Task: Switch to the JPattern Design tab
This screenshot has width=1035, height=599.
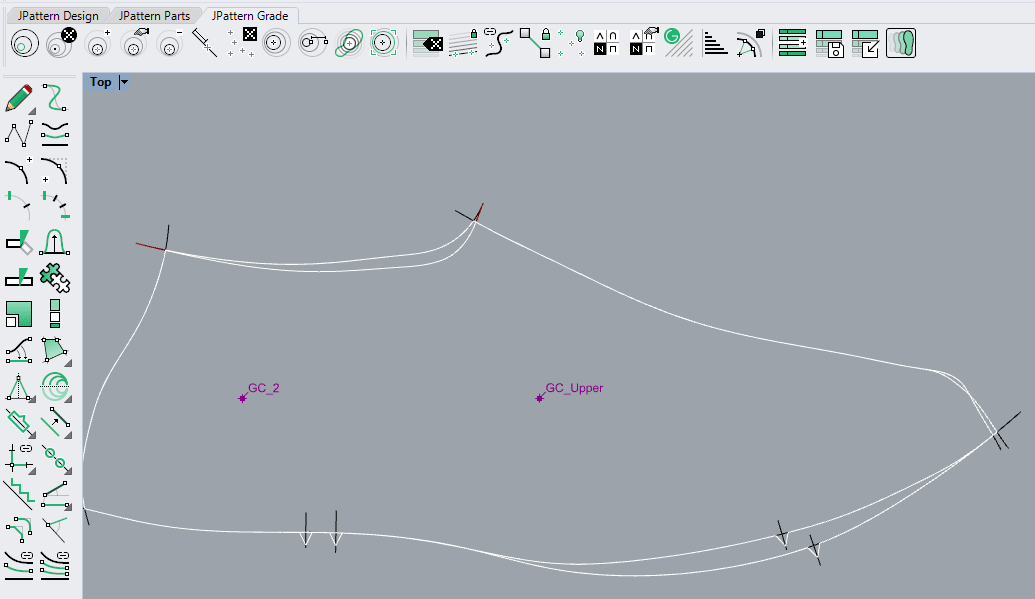Action: coord(58,16)
